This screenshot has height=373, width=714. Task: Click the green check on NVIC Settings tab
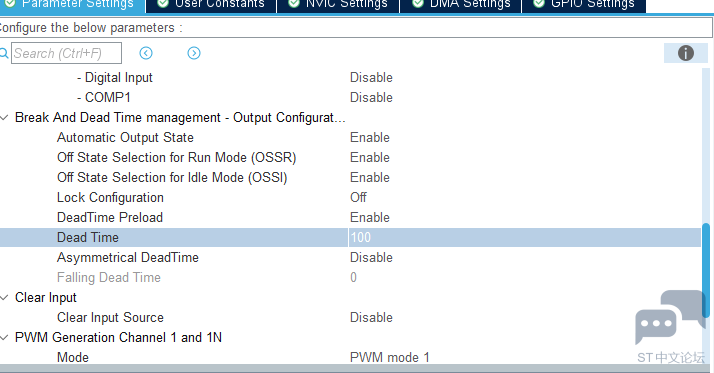click(294, 4)
